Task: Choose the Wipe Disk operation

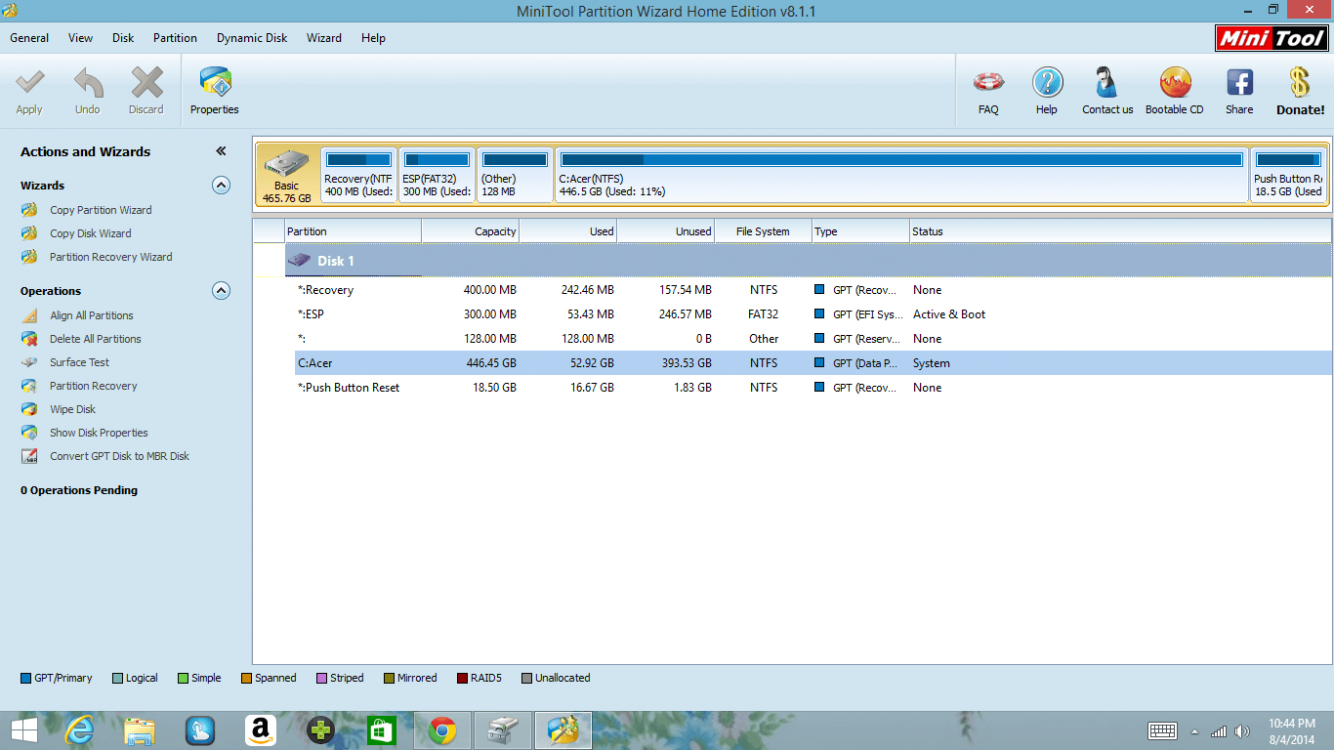Action: click(72, 409)
